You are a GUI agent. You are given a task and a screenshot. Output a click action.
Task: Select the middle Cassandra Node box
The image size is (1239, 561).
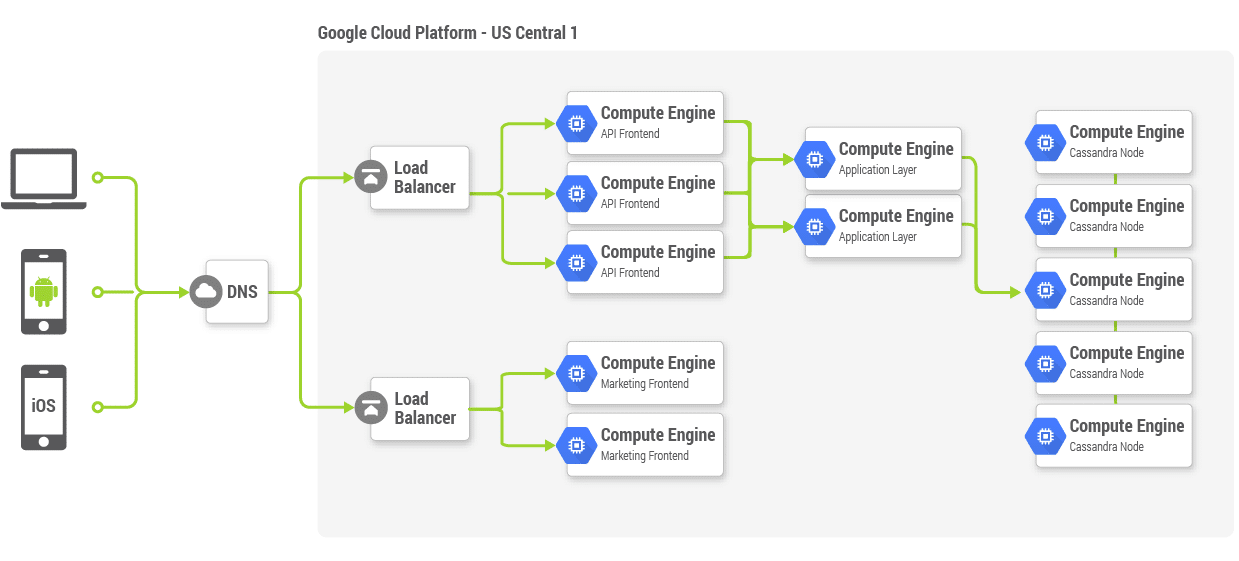[1114, 290]
